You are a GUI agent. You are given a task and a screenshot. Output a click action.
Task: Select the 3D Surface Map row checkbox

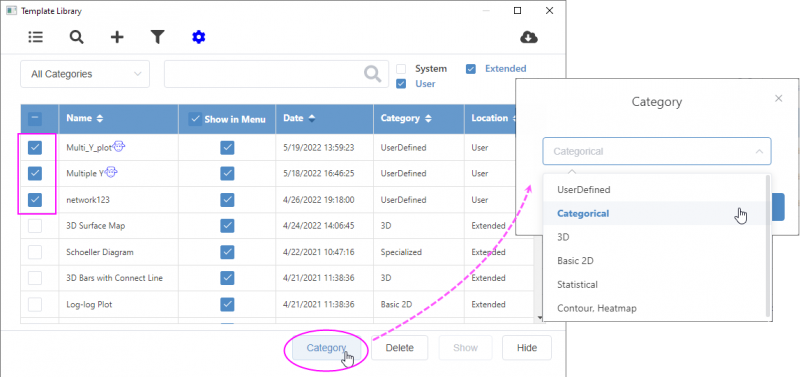[35, 226]
